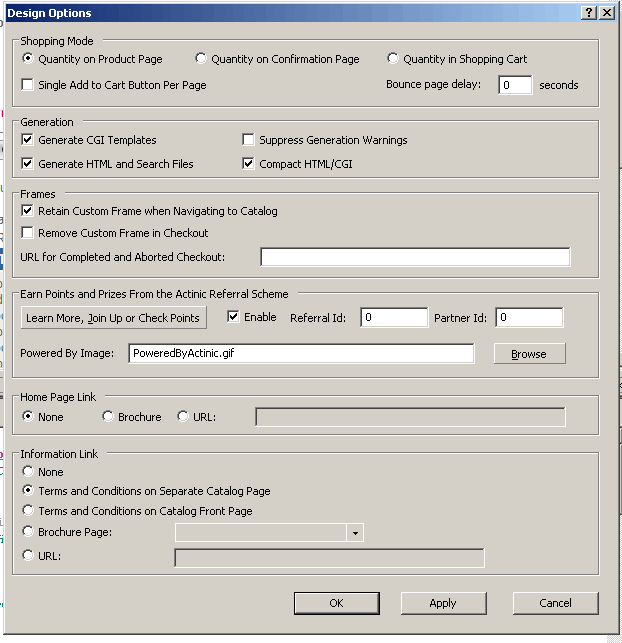This screenshot has height=643, width=622.
Task: Uncheck Compact HTML/CGI option
Action: [x=249, y=163]
